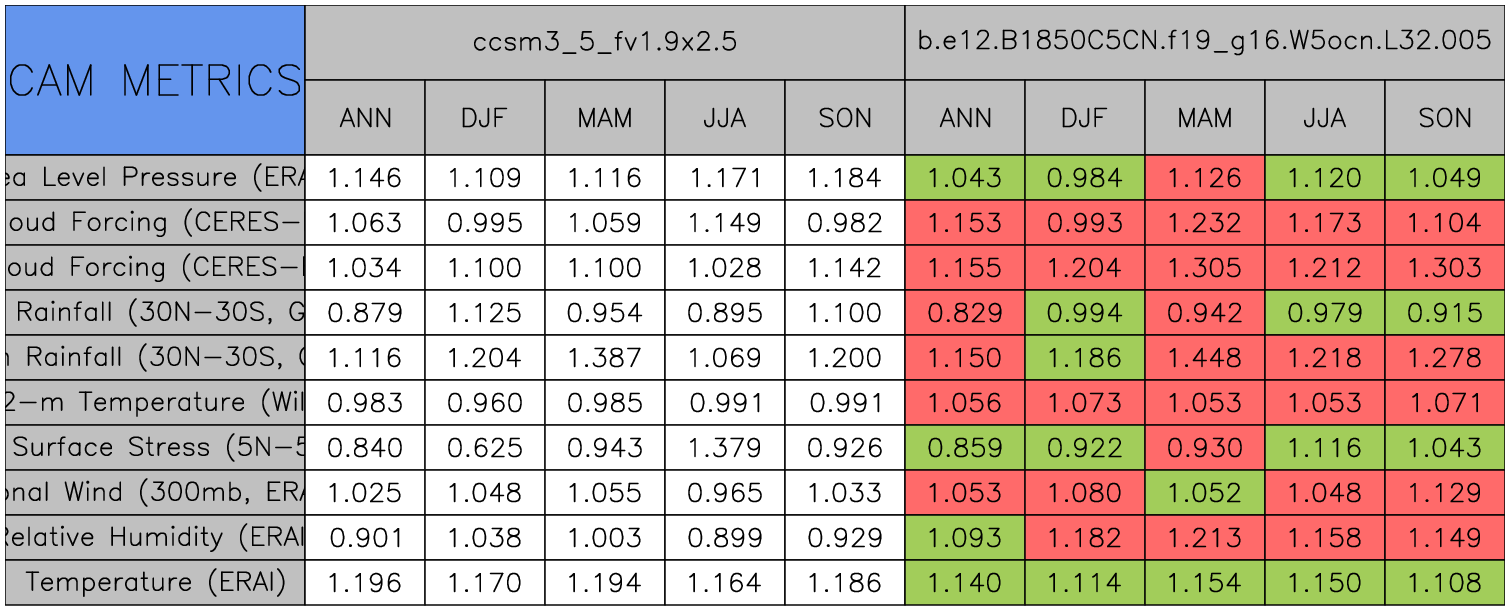Click the white cell with value 0.625
This screenshot has width=1510, height=611.
click(485, 447)
